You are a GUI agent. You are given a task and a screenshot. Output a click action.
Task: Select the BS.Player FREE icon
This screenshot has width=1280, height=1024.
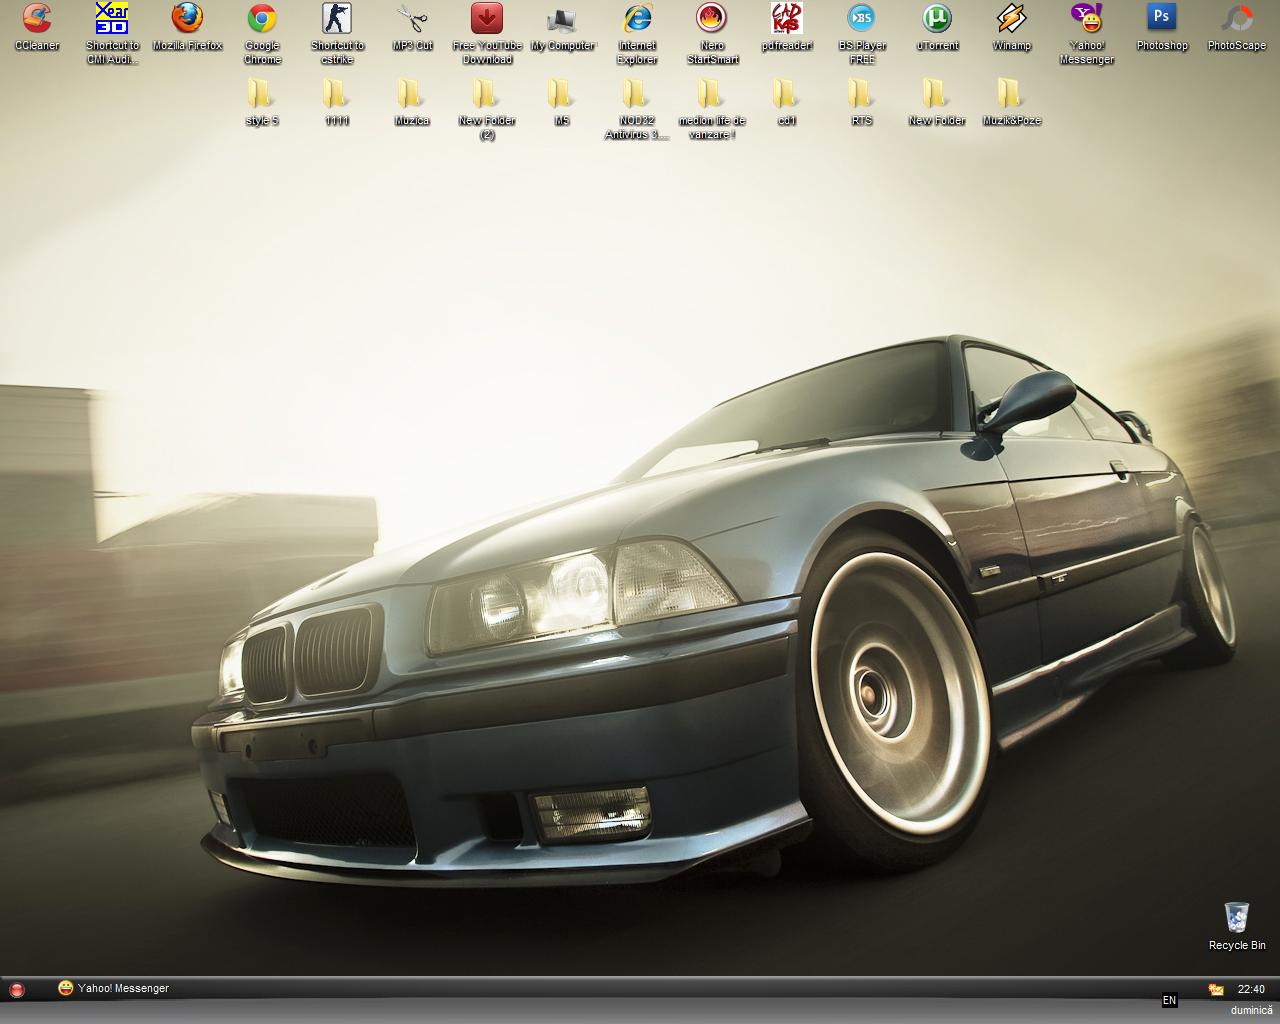[862, 19]
